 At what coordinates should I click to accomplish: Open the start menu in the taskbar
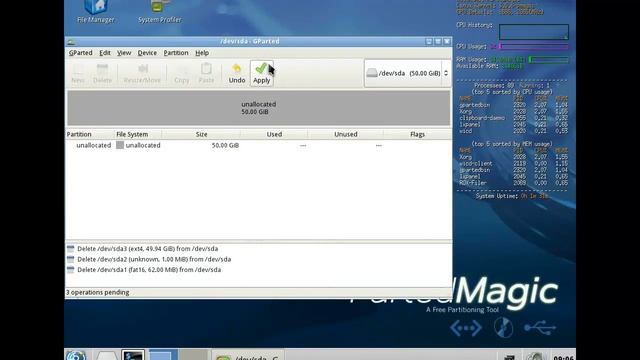tap(76, 355)
